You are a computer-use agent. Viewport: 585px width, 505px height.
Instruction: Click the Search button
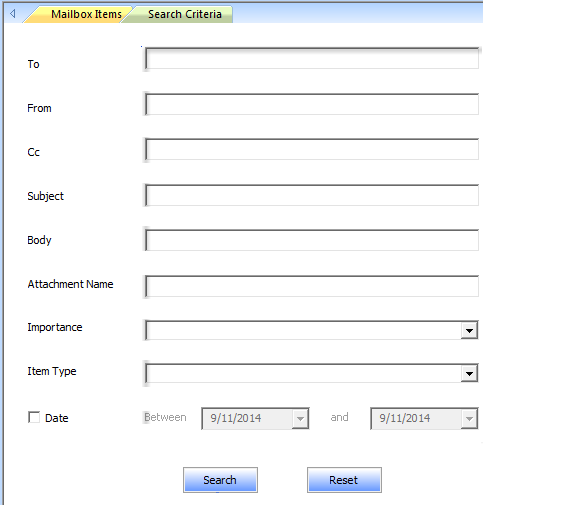pyautogui.click(x=220, y=480)
